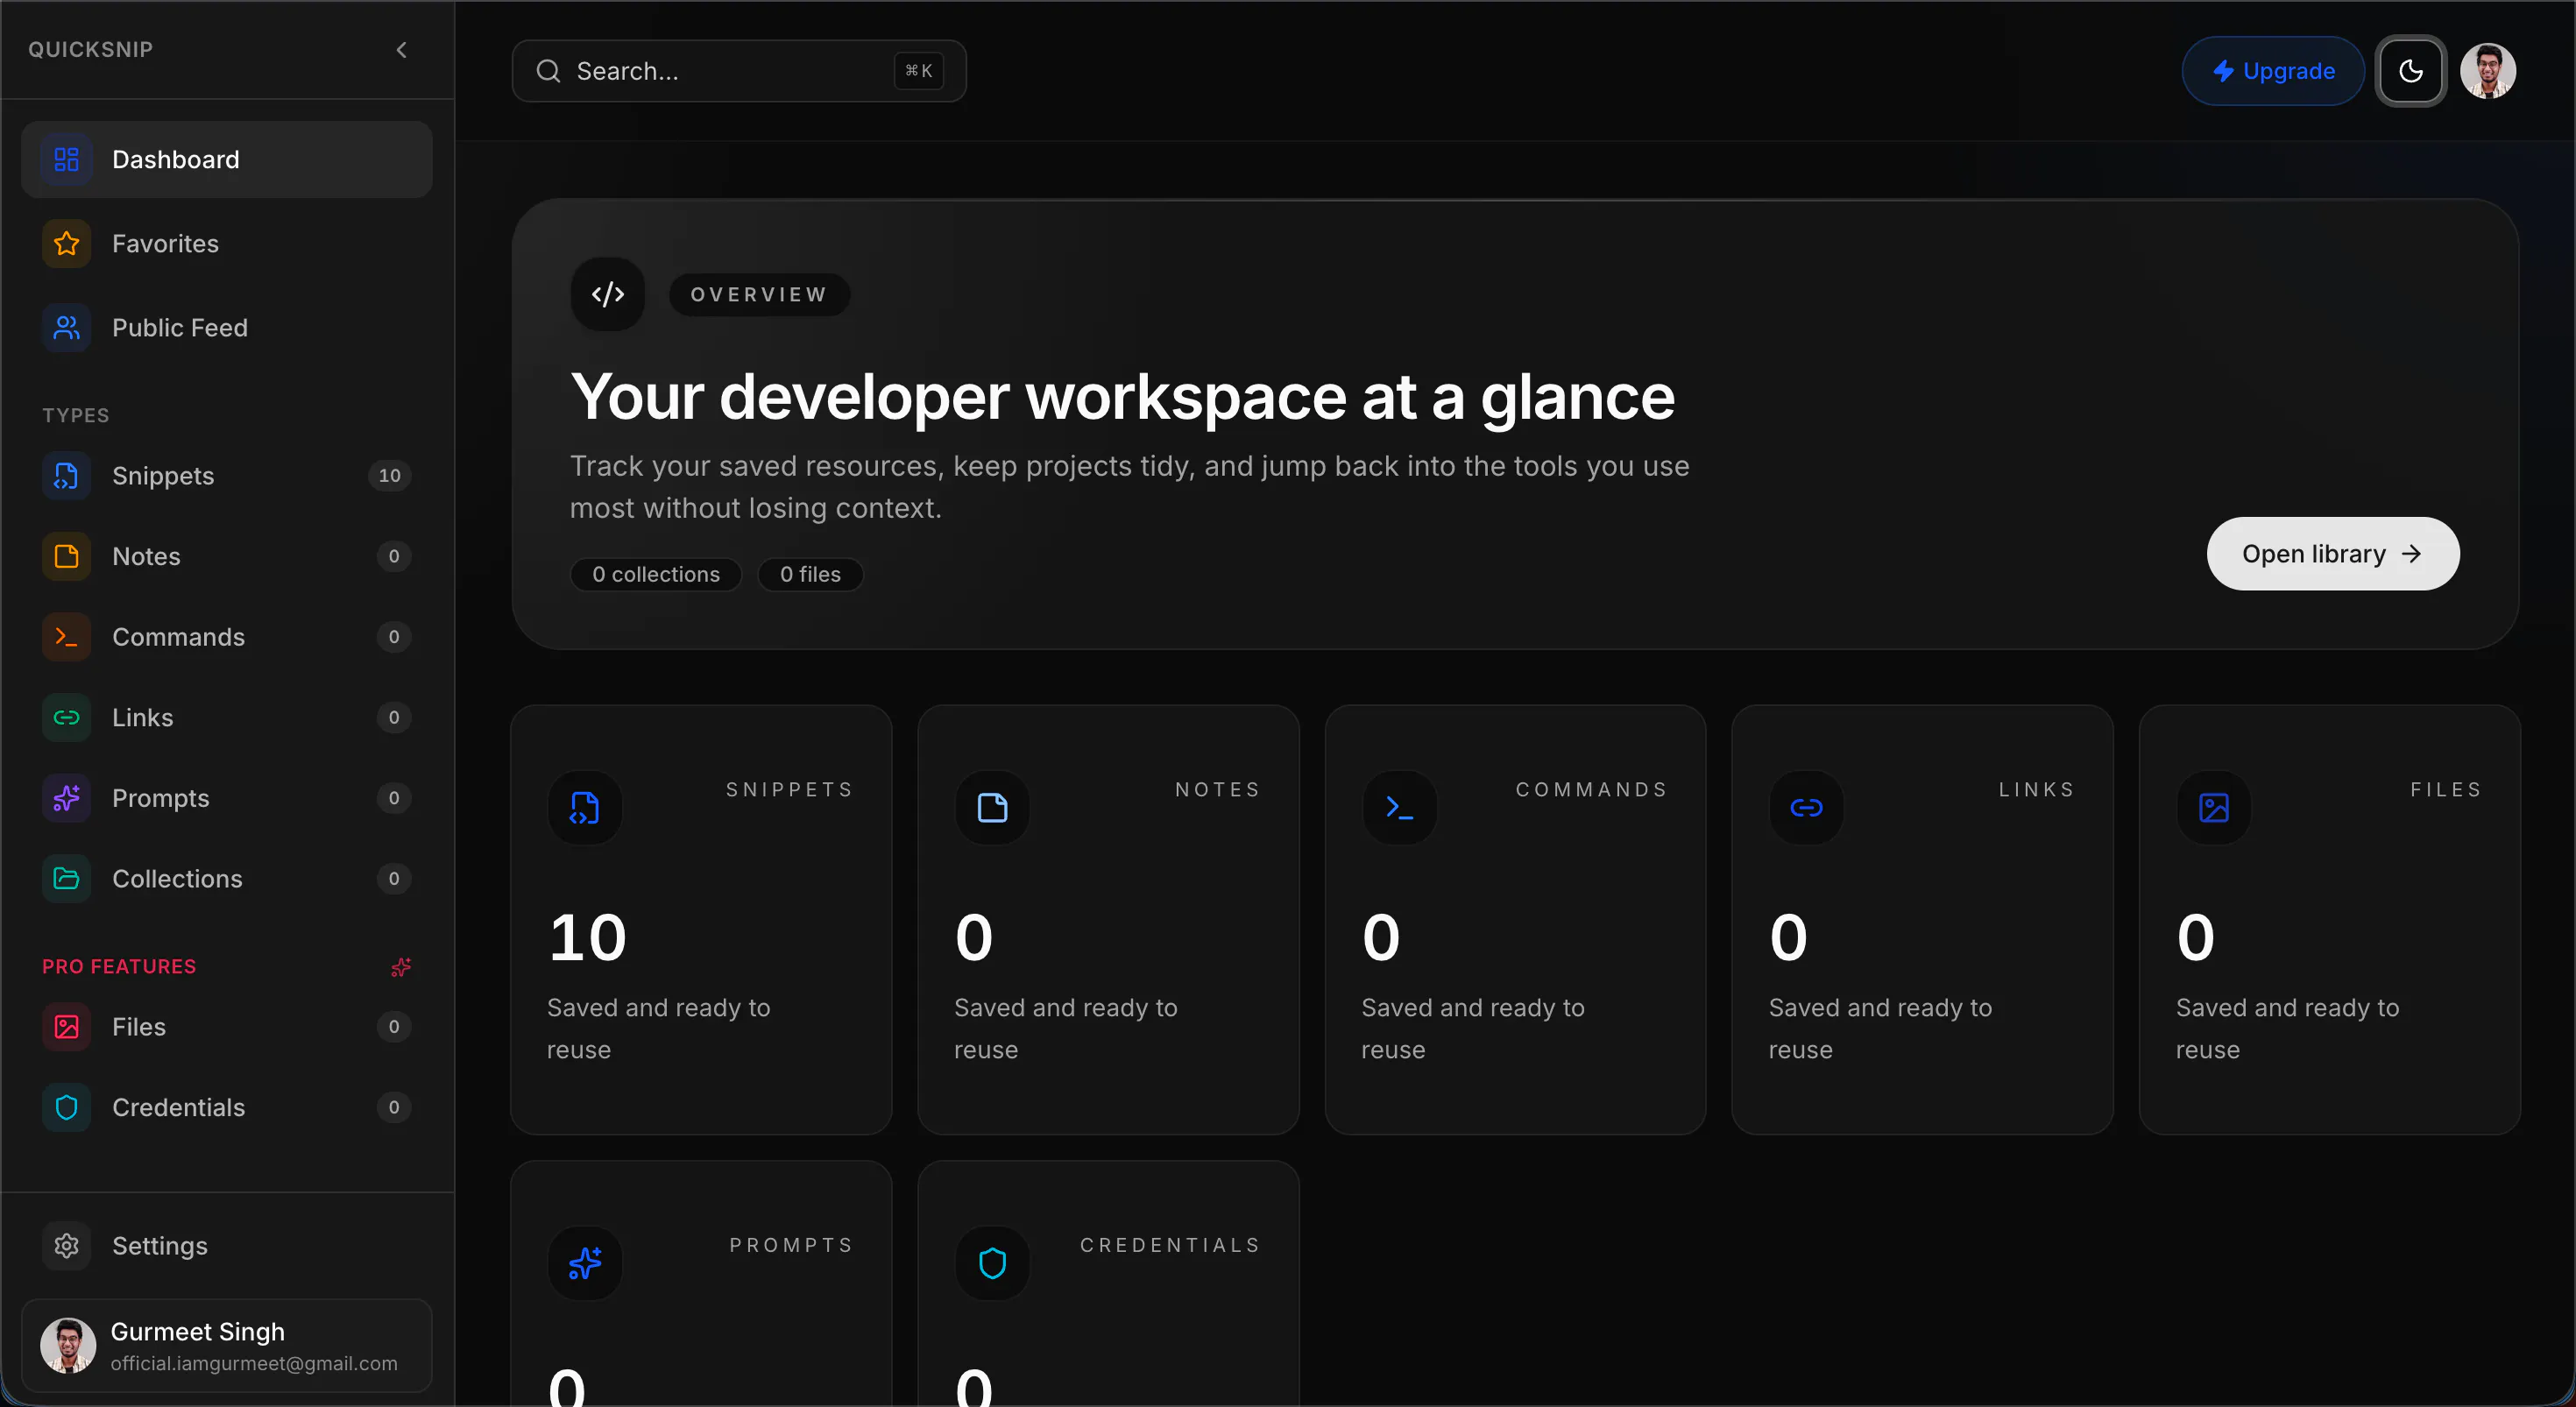Select Links in the sidebar
2576x1407 pixels.
227,717
